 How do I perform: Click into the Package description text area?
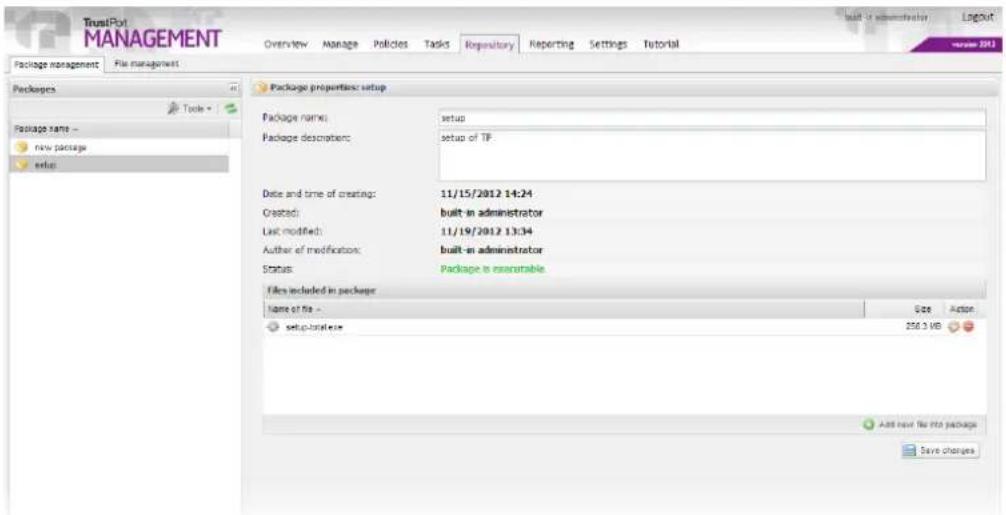[x=712, y=156]
